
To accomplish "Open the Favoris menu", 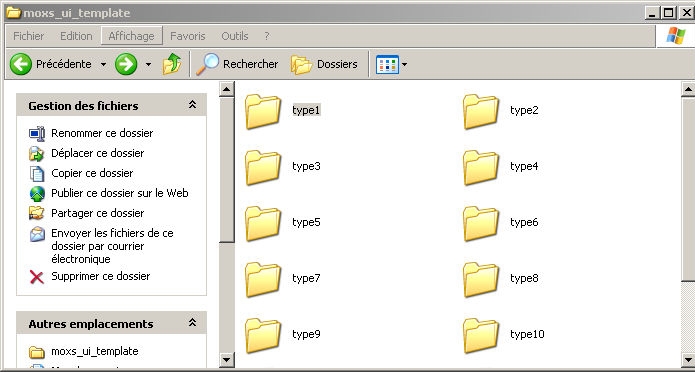I will click(188, 36).
